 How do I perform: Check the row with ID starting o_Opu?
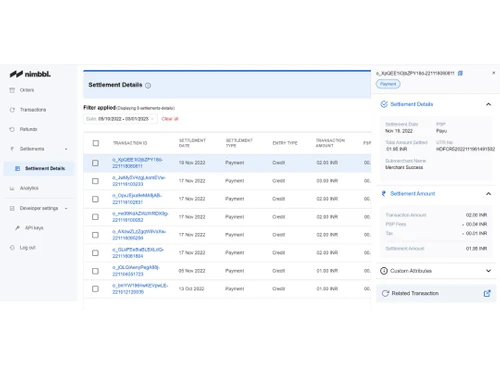click(95, 199)
